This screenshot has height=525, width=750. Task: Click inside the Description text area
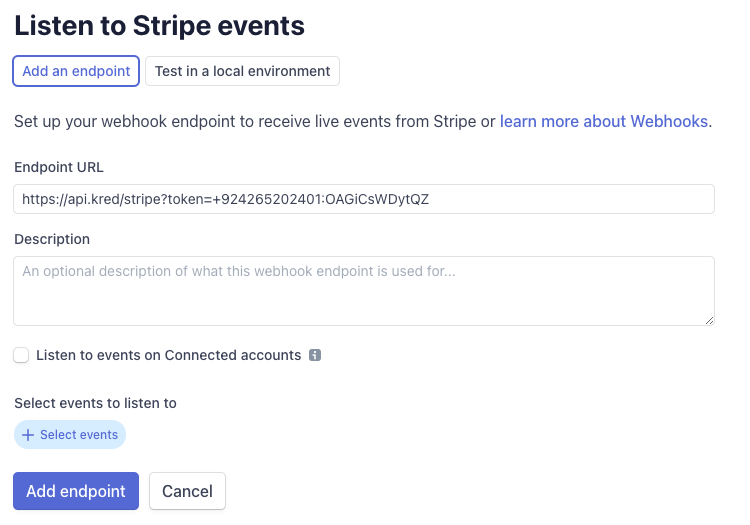(364, 291)
